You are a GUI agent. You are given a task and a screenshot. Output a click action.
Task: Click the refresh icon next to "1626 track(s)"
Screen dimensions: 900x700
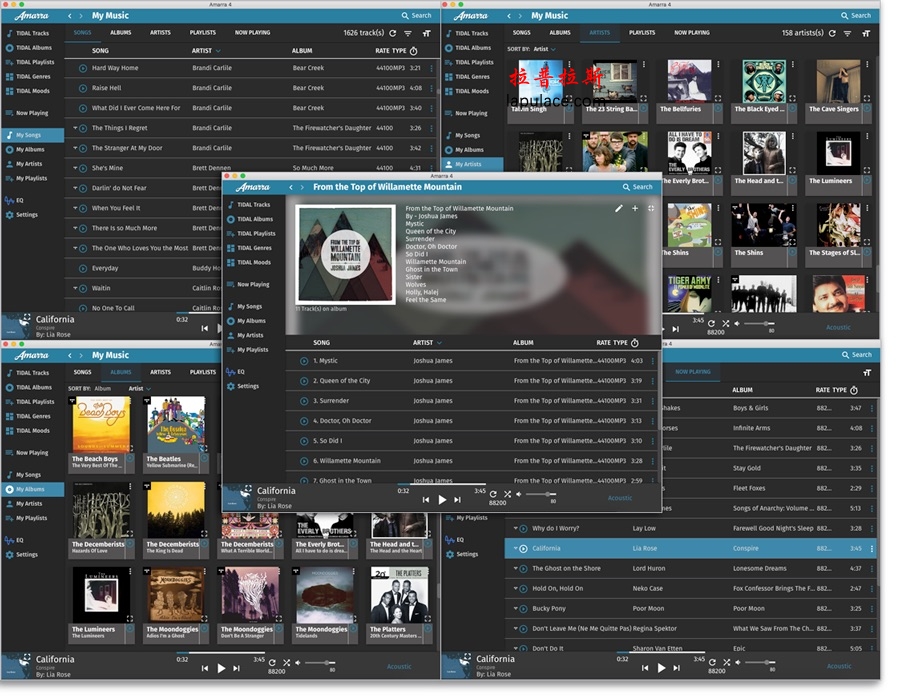tap(392, 33)
